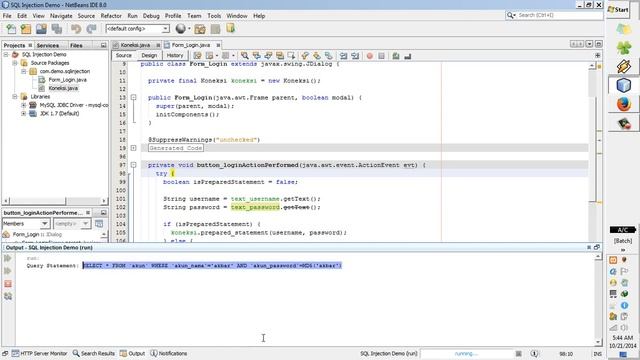Click the Open Project toolbar icon
Screen dimensions: 640x360
point(41,29)
